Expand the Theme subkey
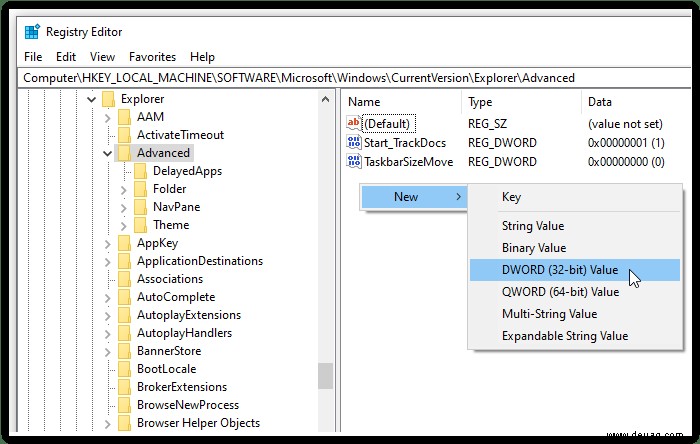 [124, 226]
